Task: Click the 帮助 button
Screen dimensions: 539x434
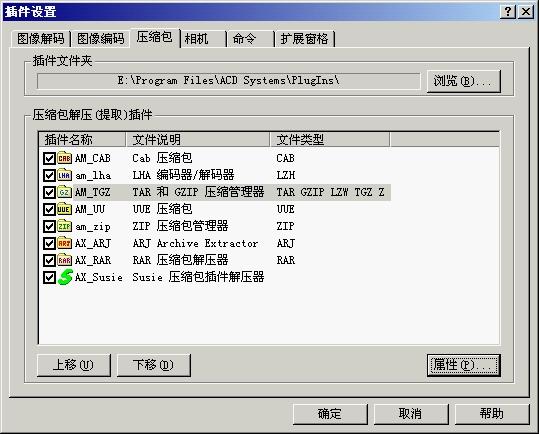Action: [x=492, y=414]
